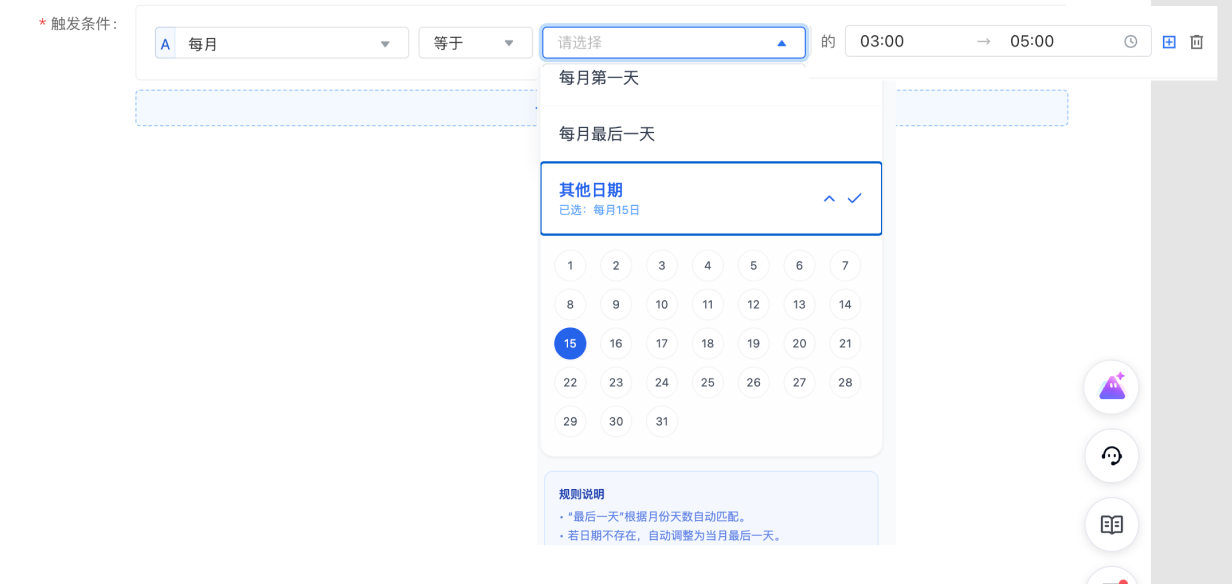Pick the 18th day button
Image resolution: width=1232 pixels, height=584 pixels.
pyautogui.click(x=708, y=344)
